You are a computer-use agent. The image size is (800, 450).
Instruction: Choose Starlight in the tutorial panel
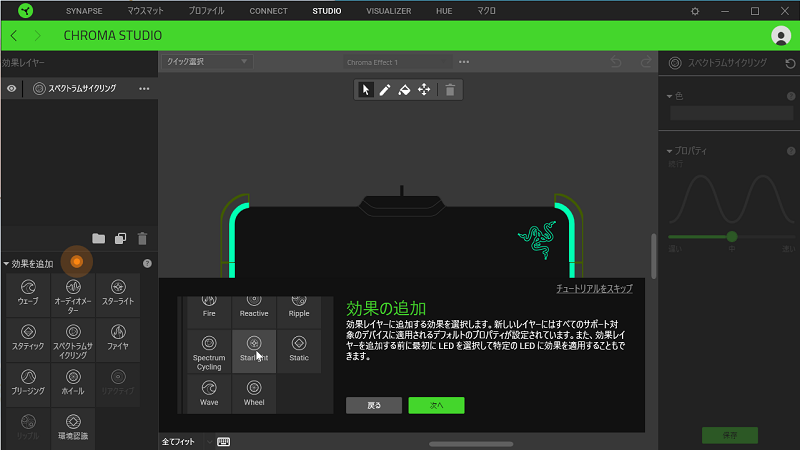point(254,351)
